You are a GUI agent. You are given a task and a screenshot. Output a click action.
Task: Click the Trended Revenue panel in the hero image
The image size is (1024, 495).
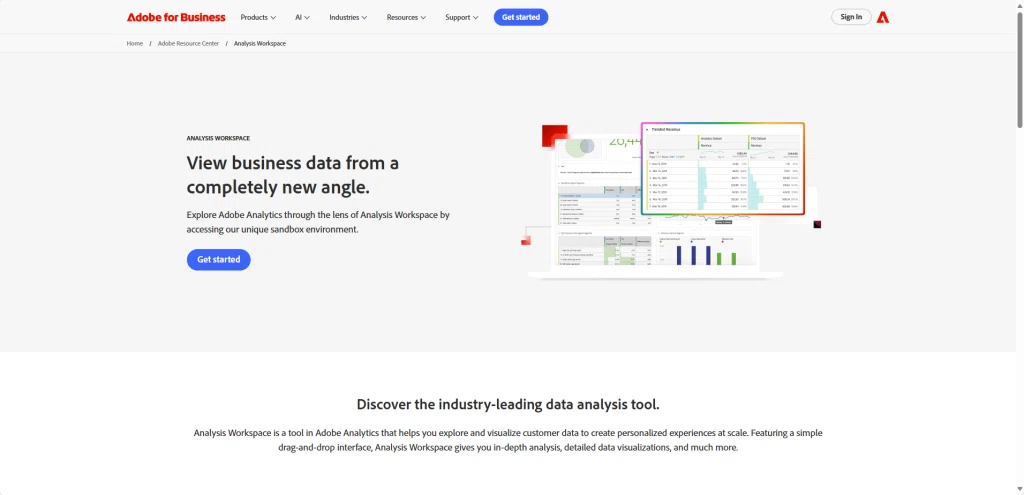(722, 168)
